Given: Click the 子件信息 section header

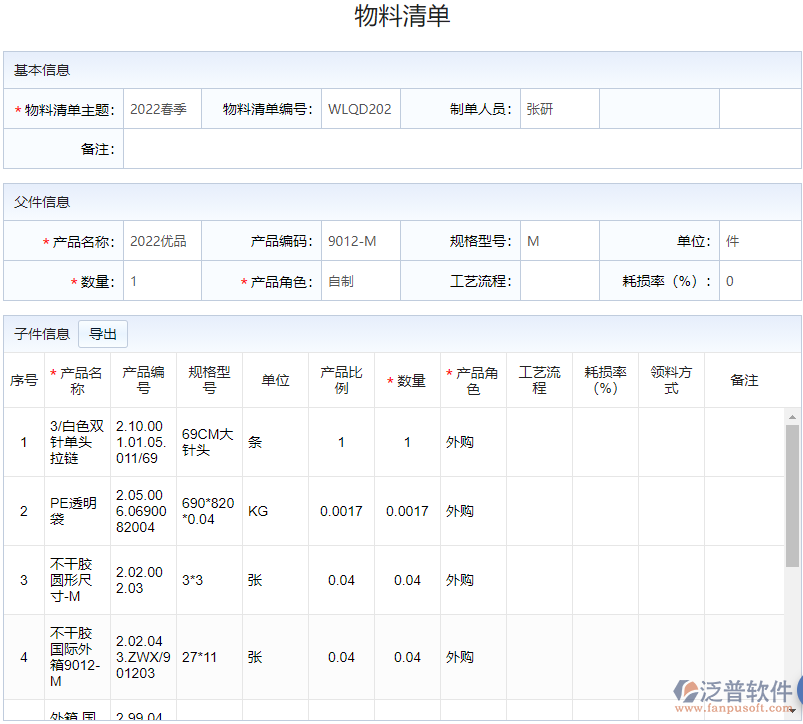Looking at the screenshot, I should coord(40,333).
